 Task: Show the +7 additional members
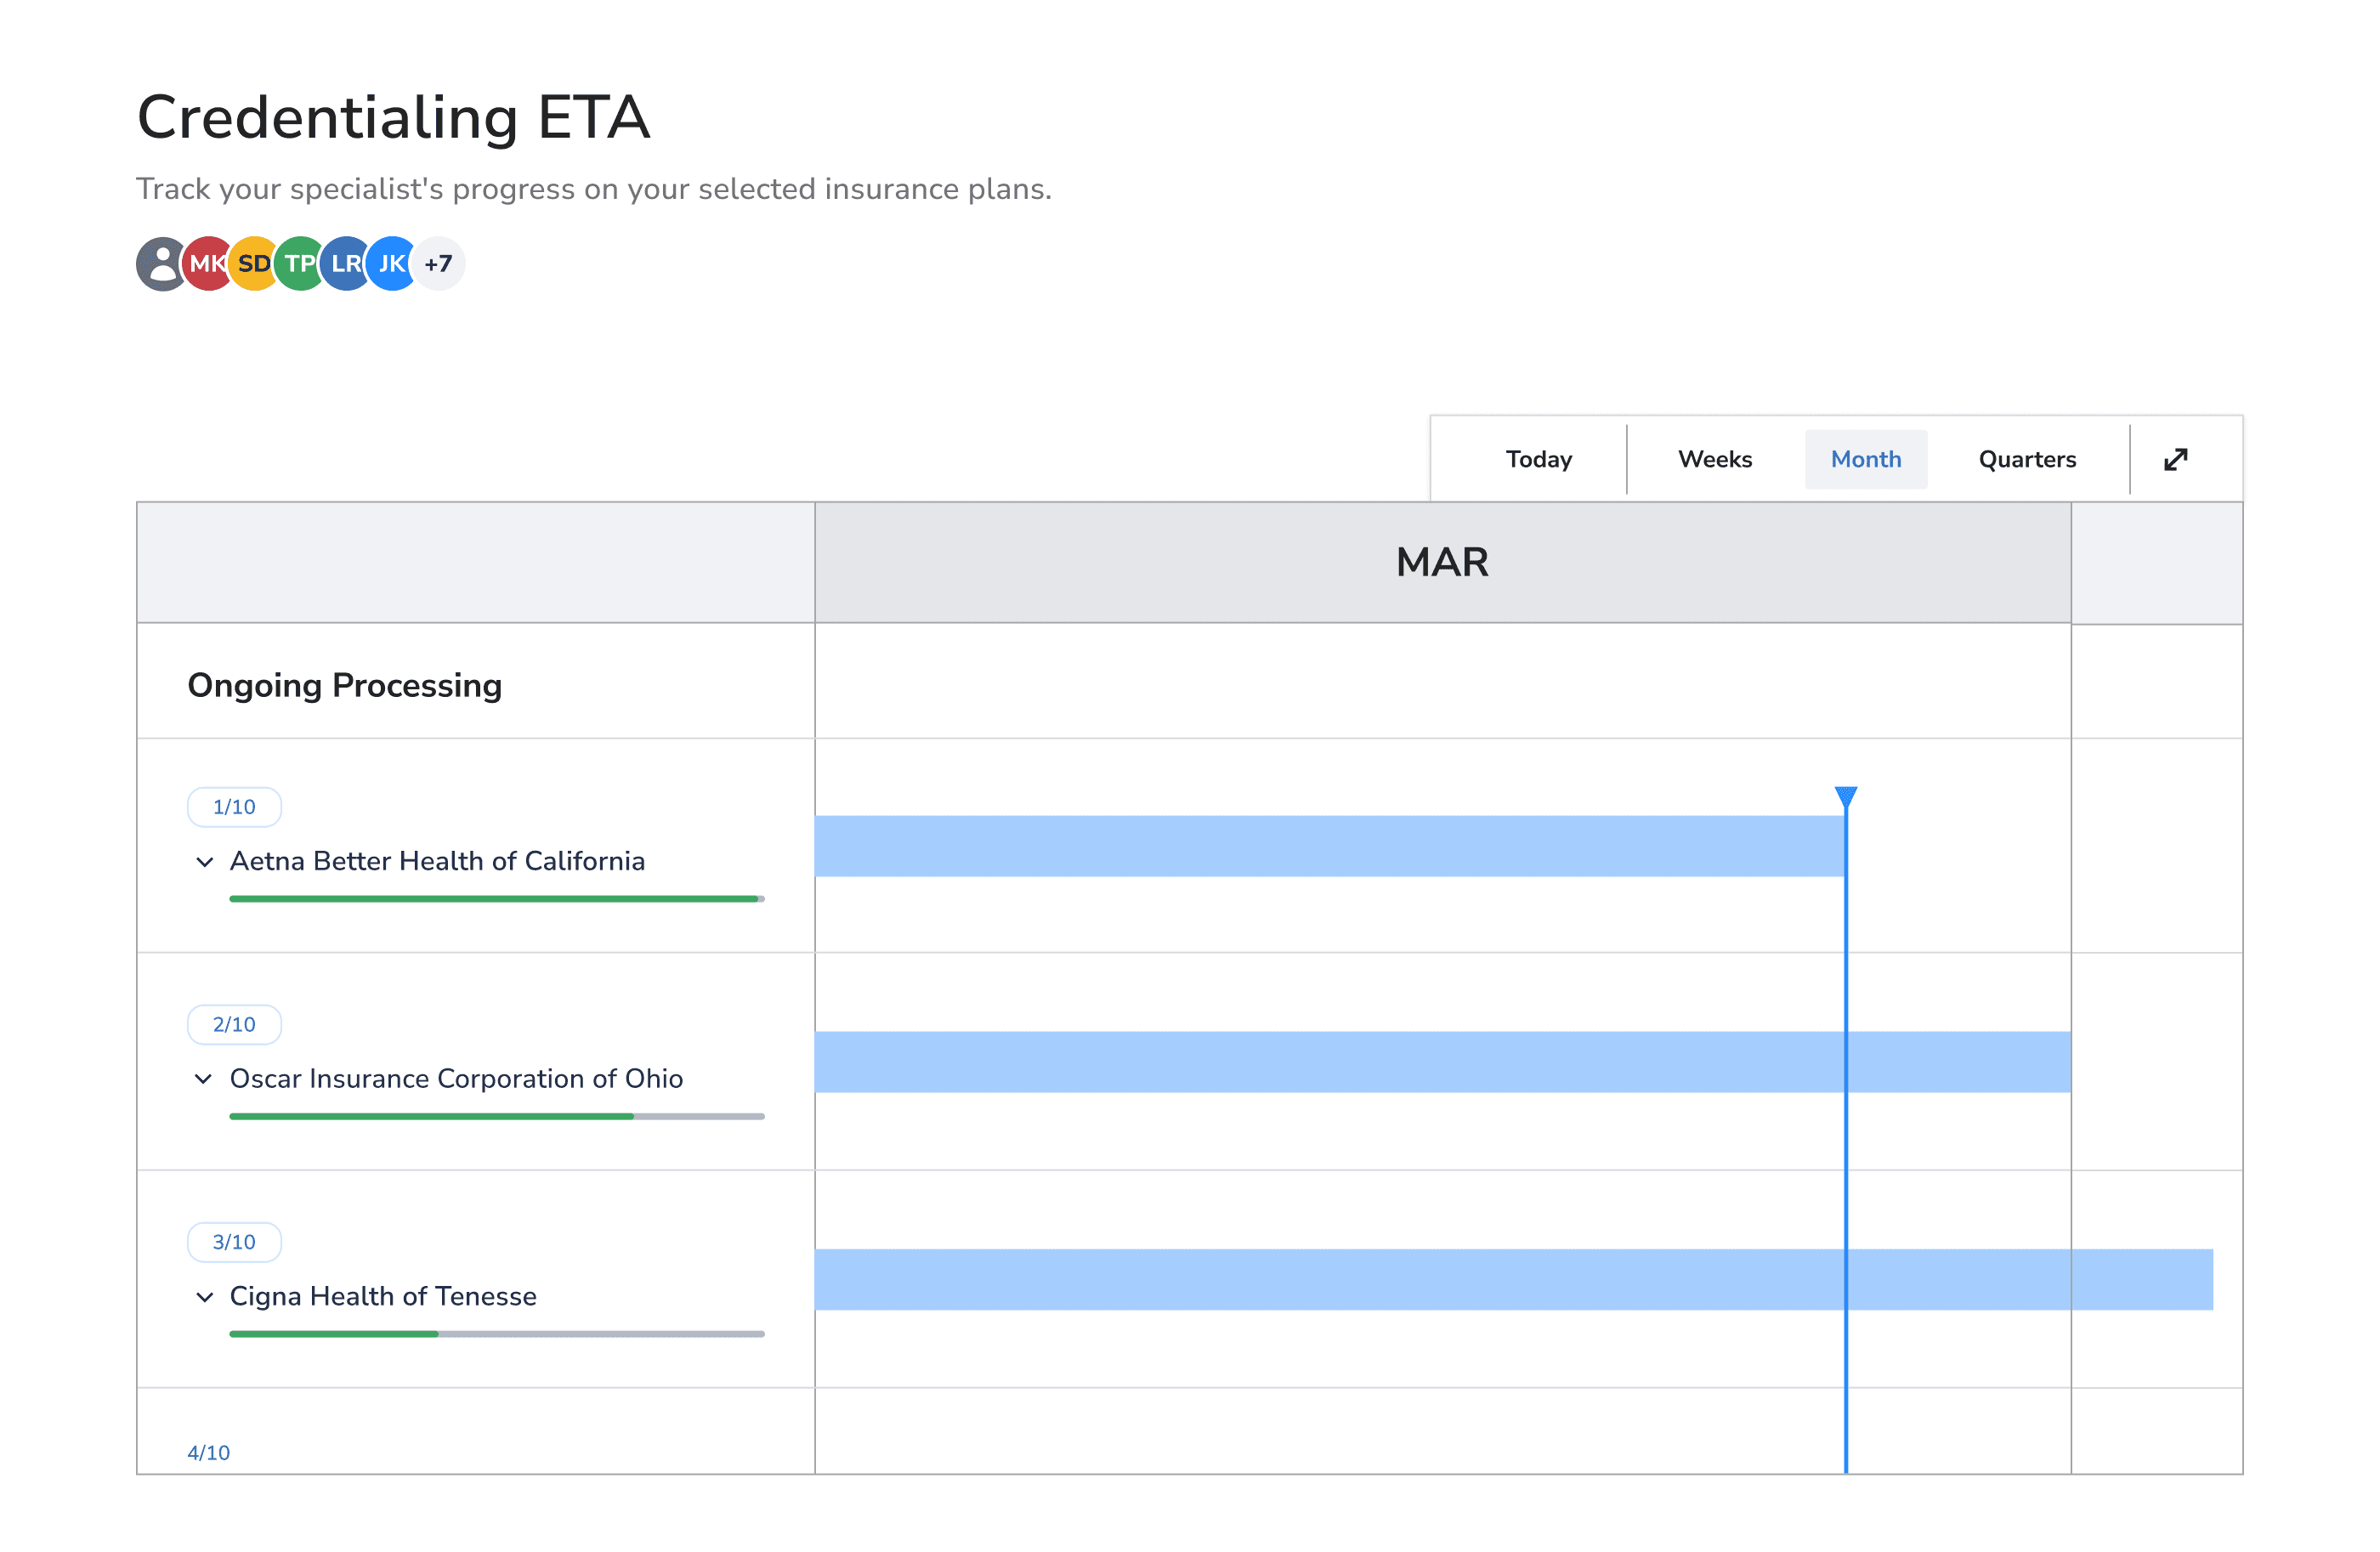[439, 264]
